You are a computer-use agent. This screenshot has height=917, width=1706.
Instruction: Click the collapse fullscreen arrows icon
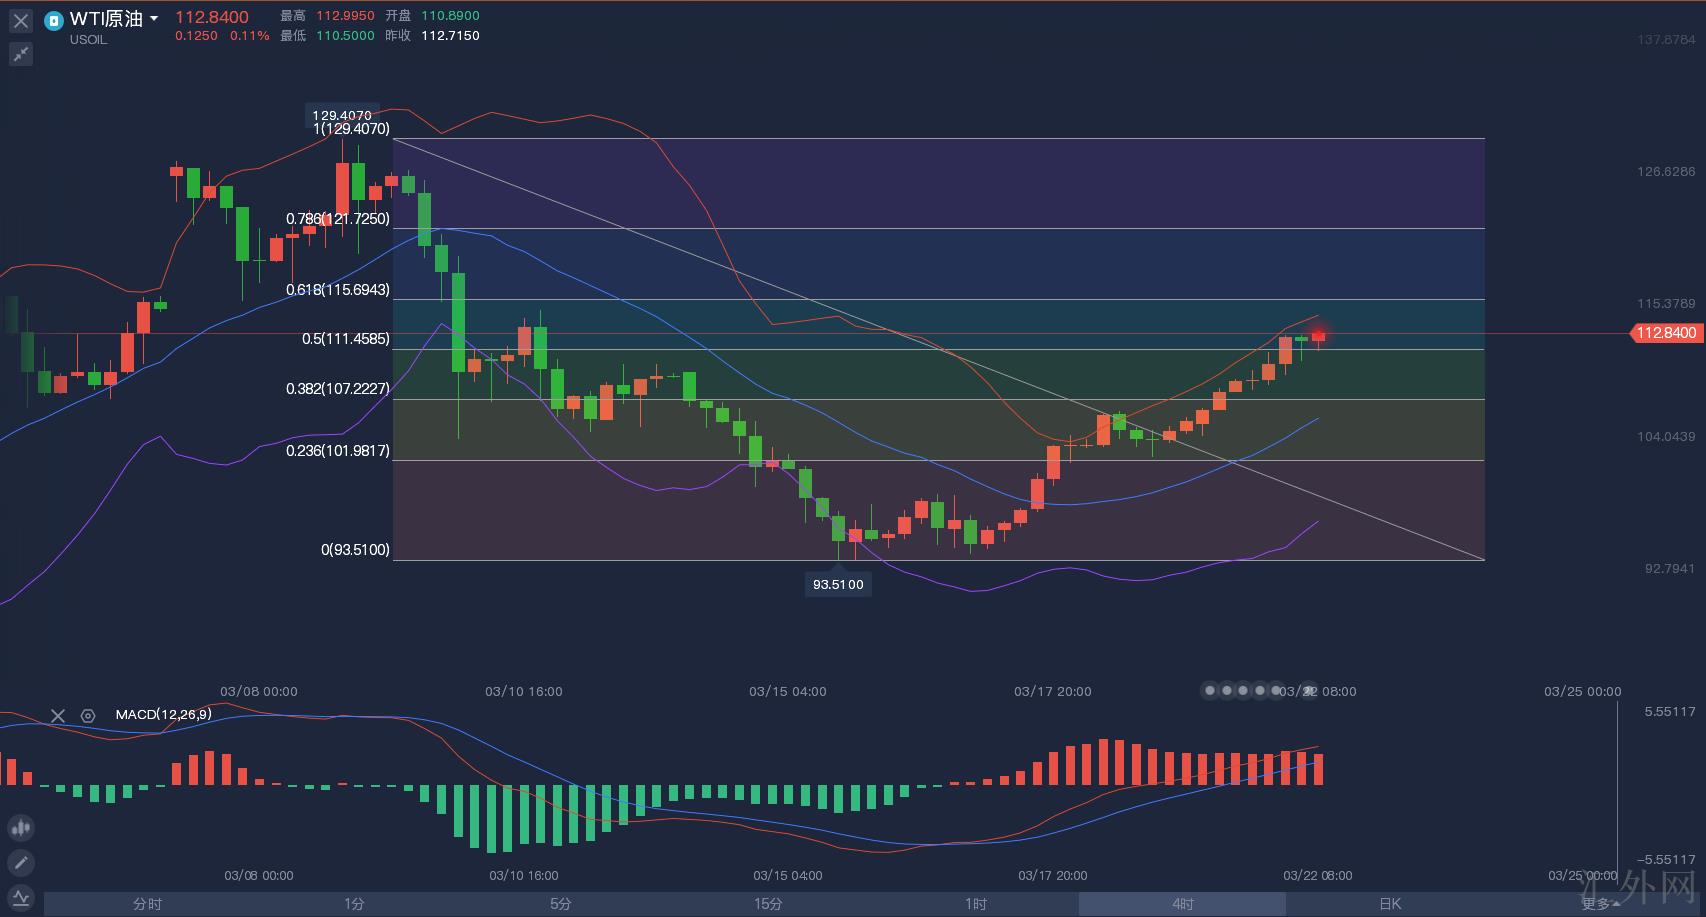[x=21, y=54]
